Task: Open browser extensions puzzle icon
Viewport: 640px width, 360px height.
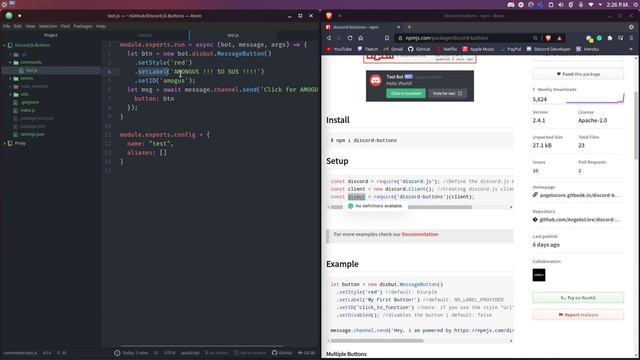Action: click(610, 38)
